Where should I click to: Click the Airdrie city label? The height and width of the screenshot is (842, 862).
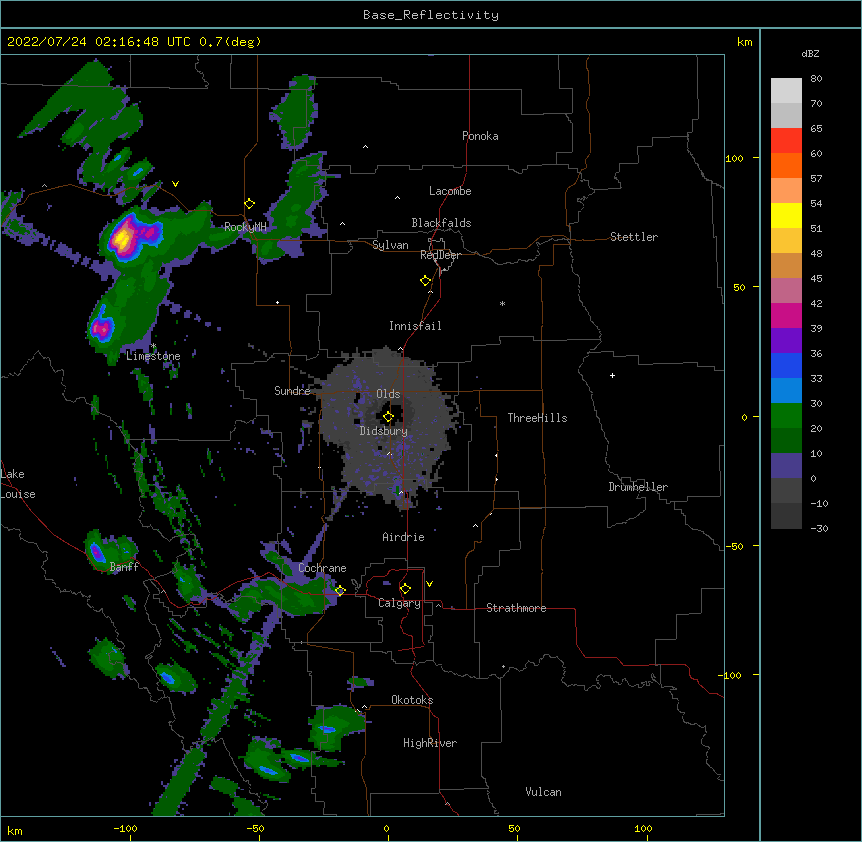403,537
